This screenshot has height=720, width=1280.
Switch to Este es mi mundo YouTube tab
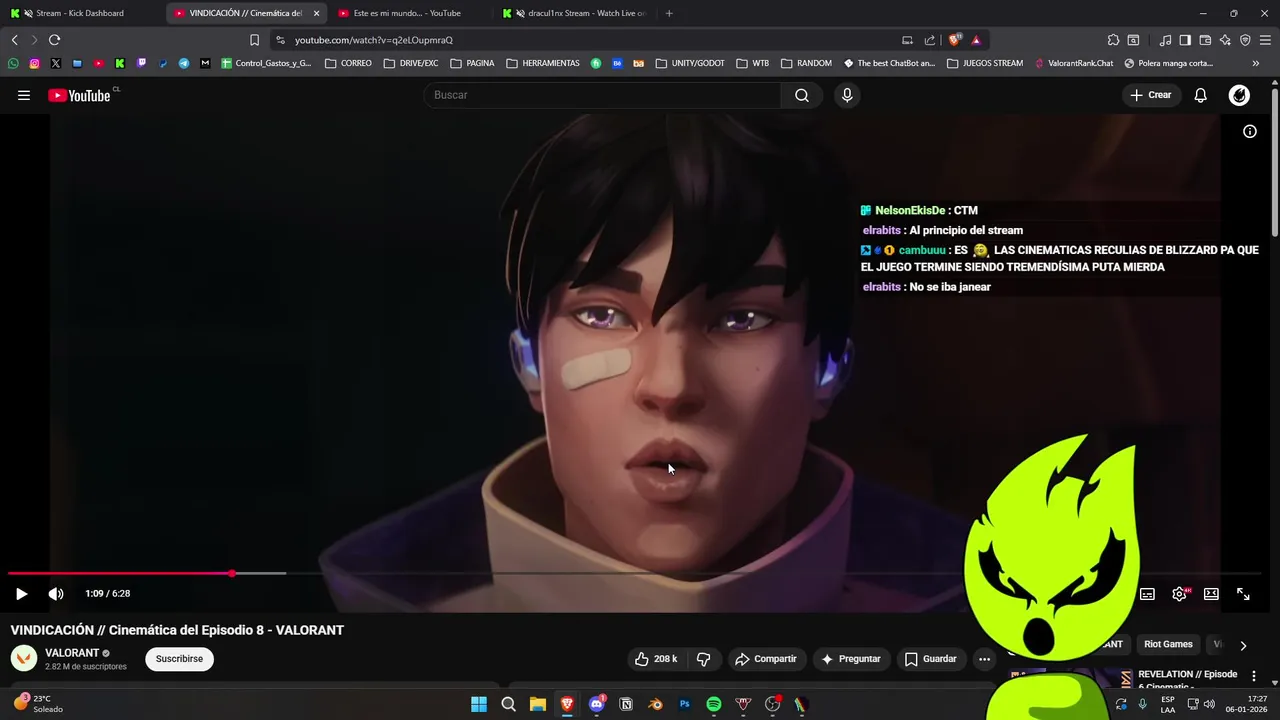pyautogui.click(x=407, y=13)
